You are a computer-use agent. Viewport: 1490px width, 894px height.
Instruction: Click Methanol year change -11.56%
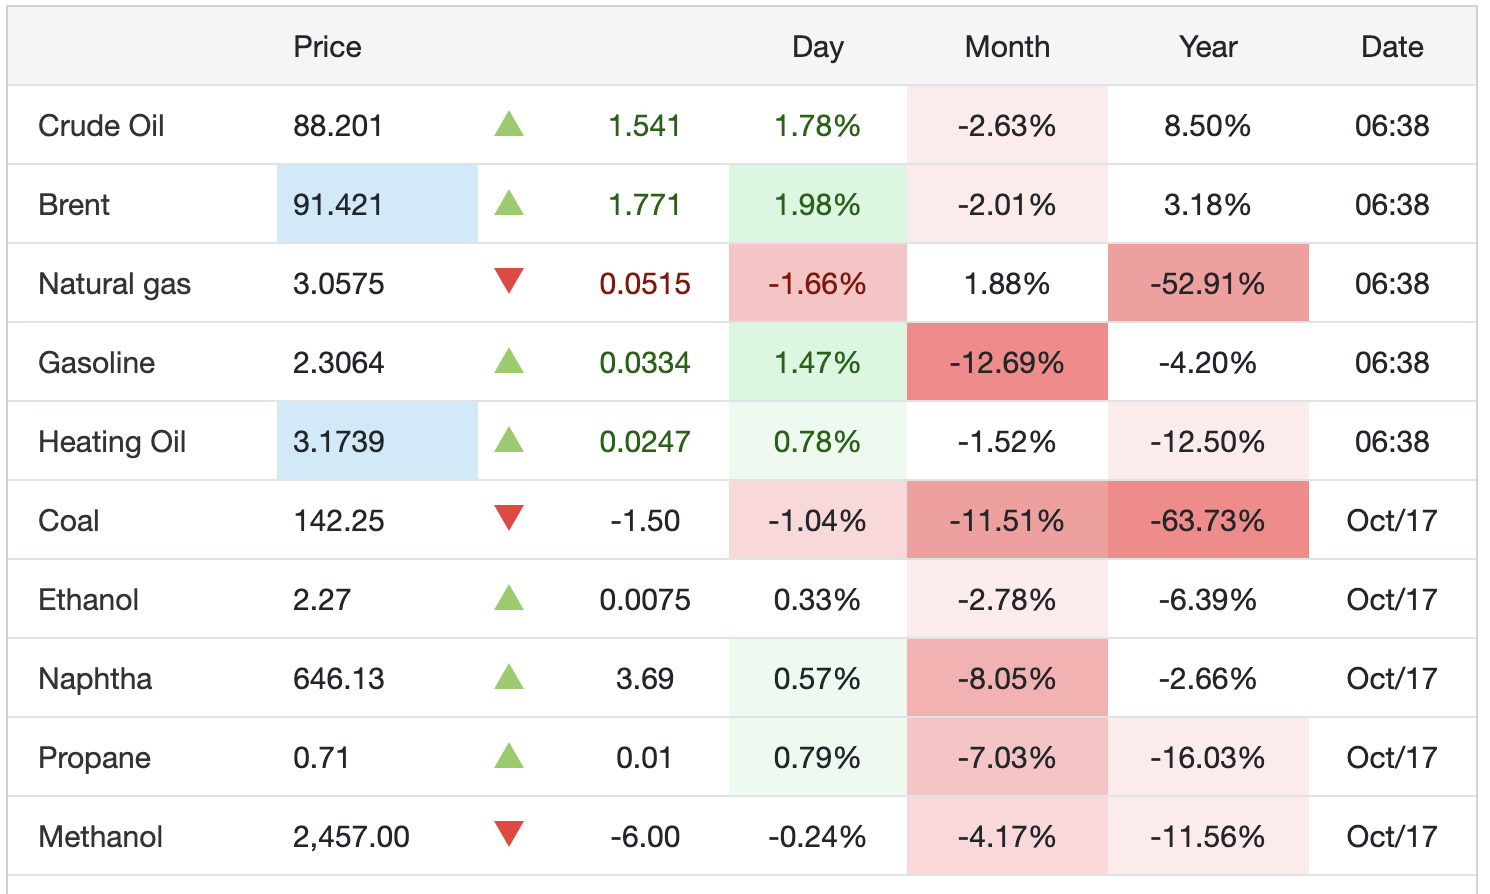click(x=1208, y=837)
